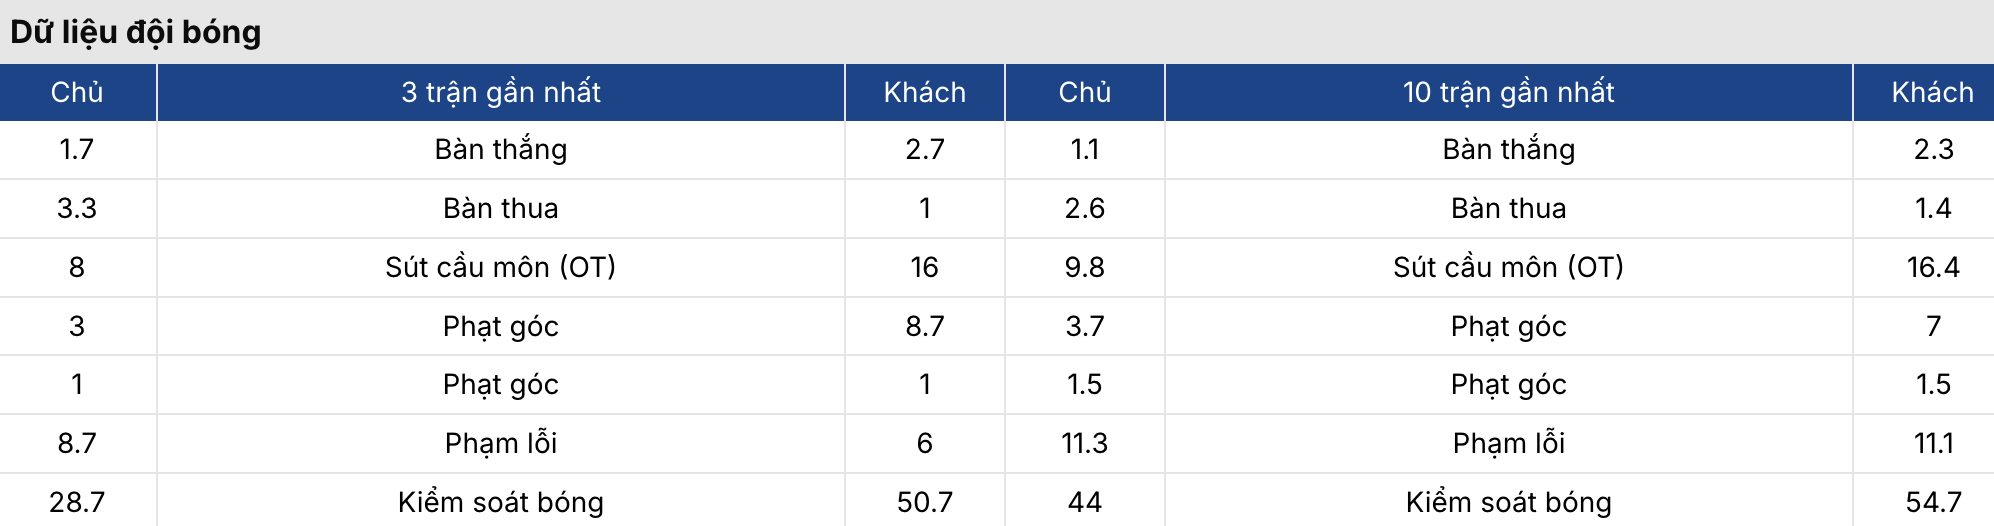Click the 16.4 shots value cell
The height and width of the screenshot is (526, 1994).
[x=1933, y=267]
